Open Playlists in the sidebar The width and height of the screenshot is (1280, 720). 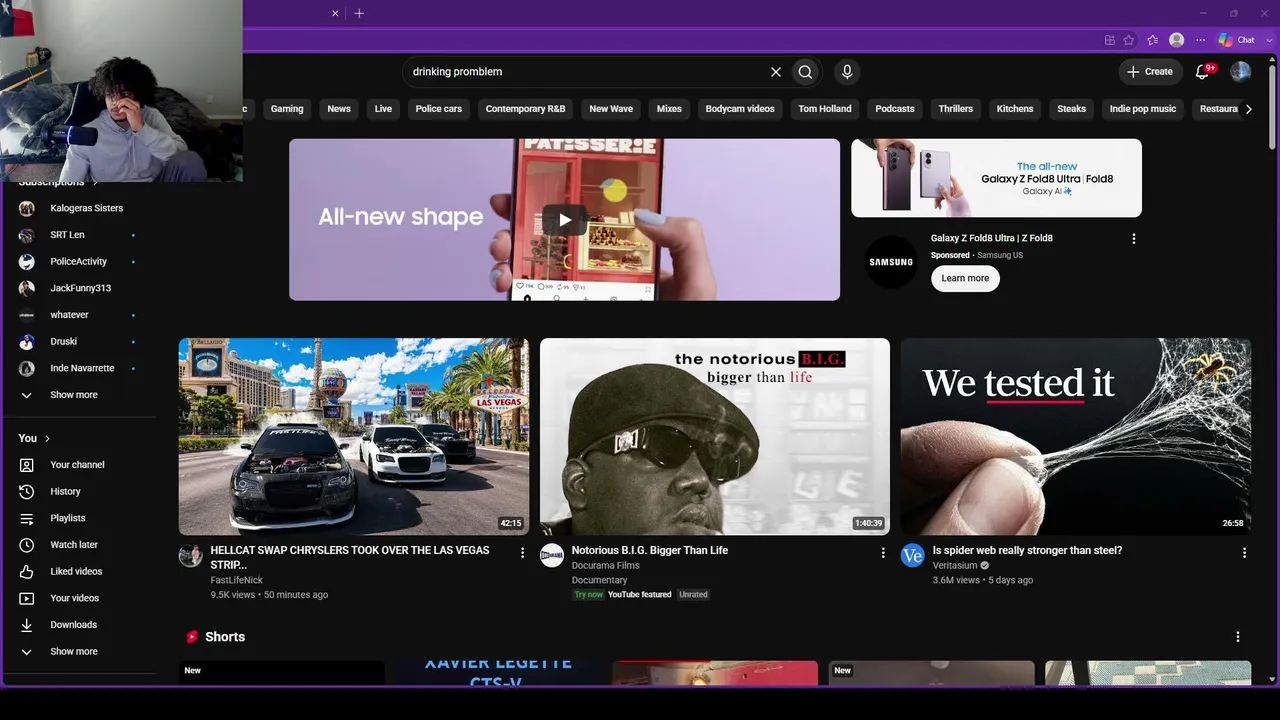(78, 518)
